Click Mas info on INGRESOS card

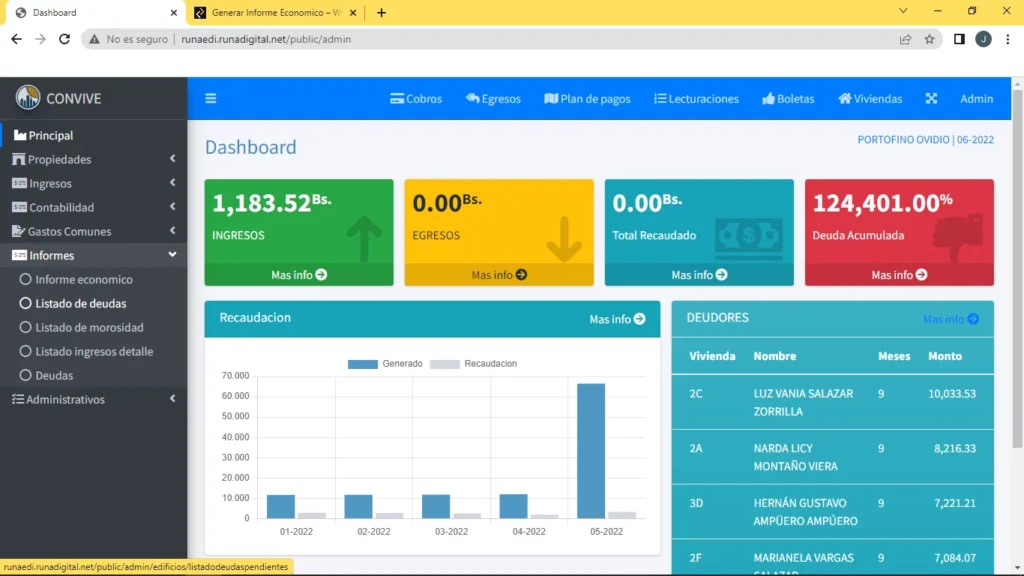pos(299,275)
